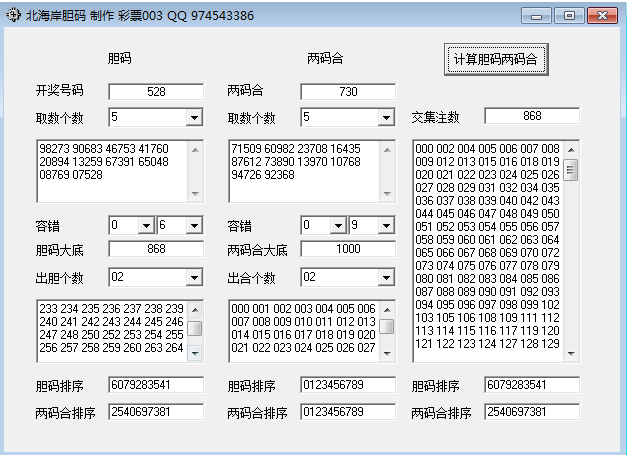Click the 计算胆码两码合 button

tap(496, 59)
